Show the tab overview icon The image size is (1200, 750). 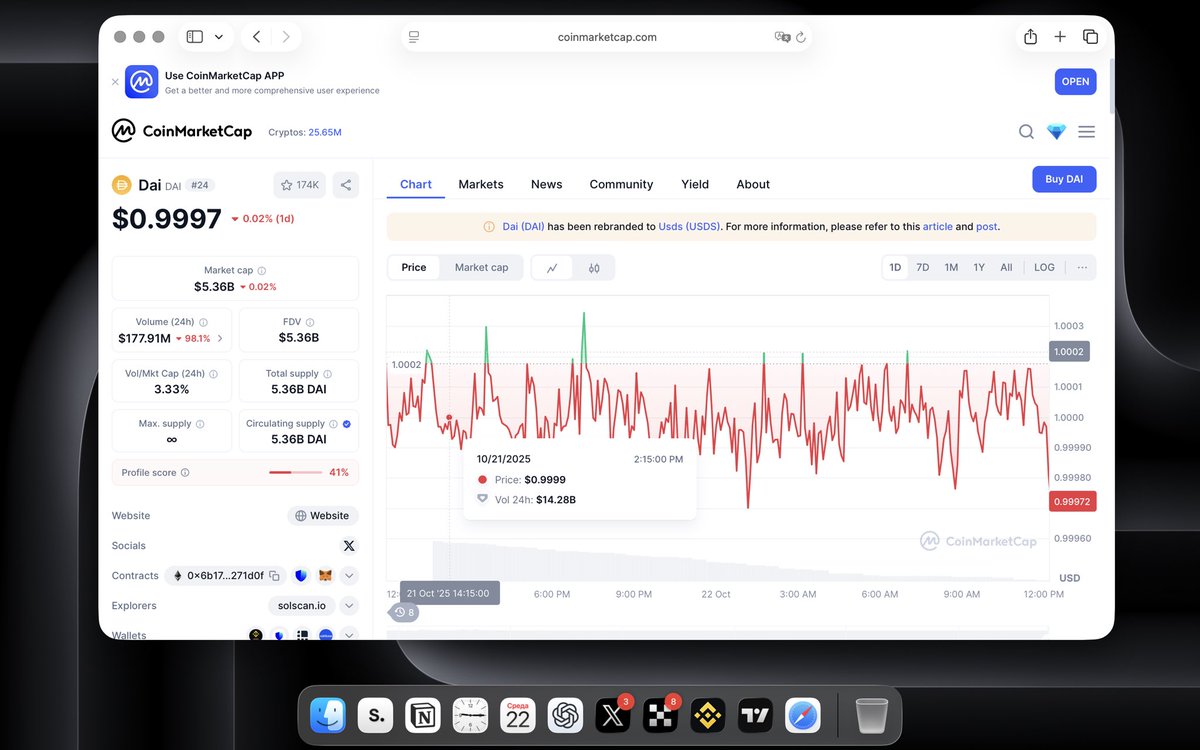click(x=1090, y=37)
